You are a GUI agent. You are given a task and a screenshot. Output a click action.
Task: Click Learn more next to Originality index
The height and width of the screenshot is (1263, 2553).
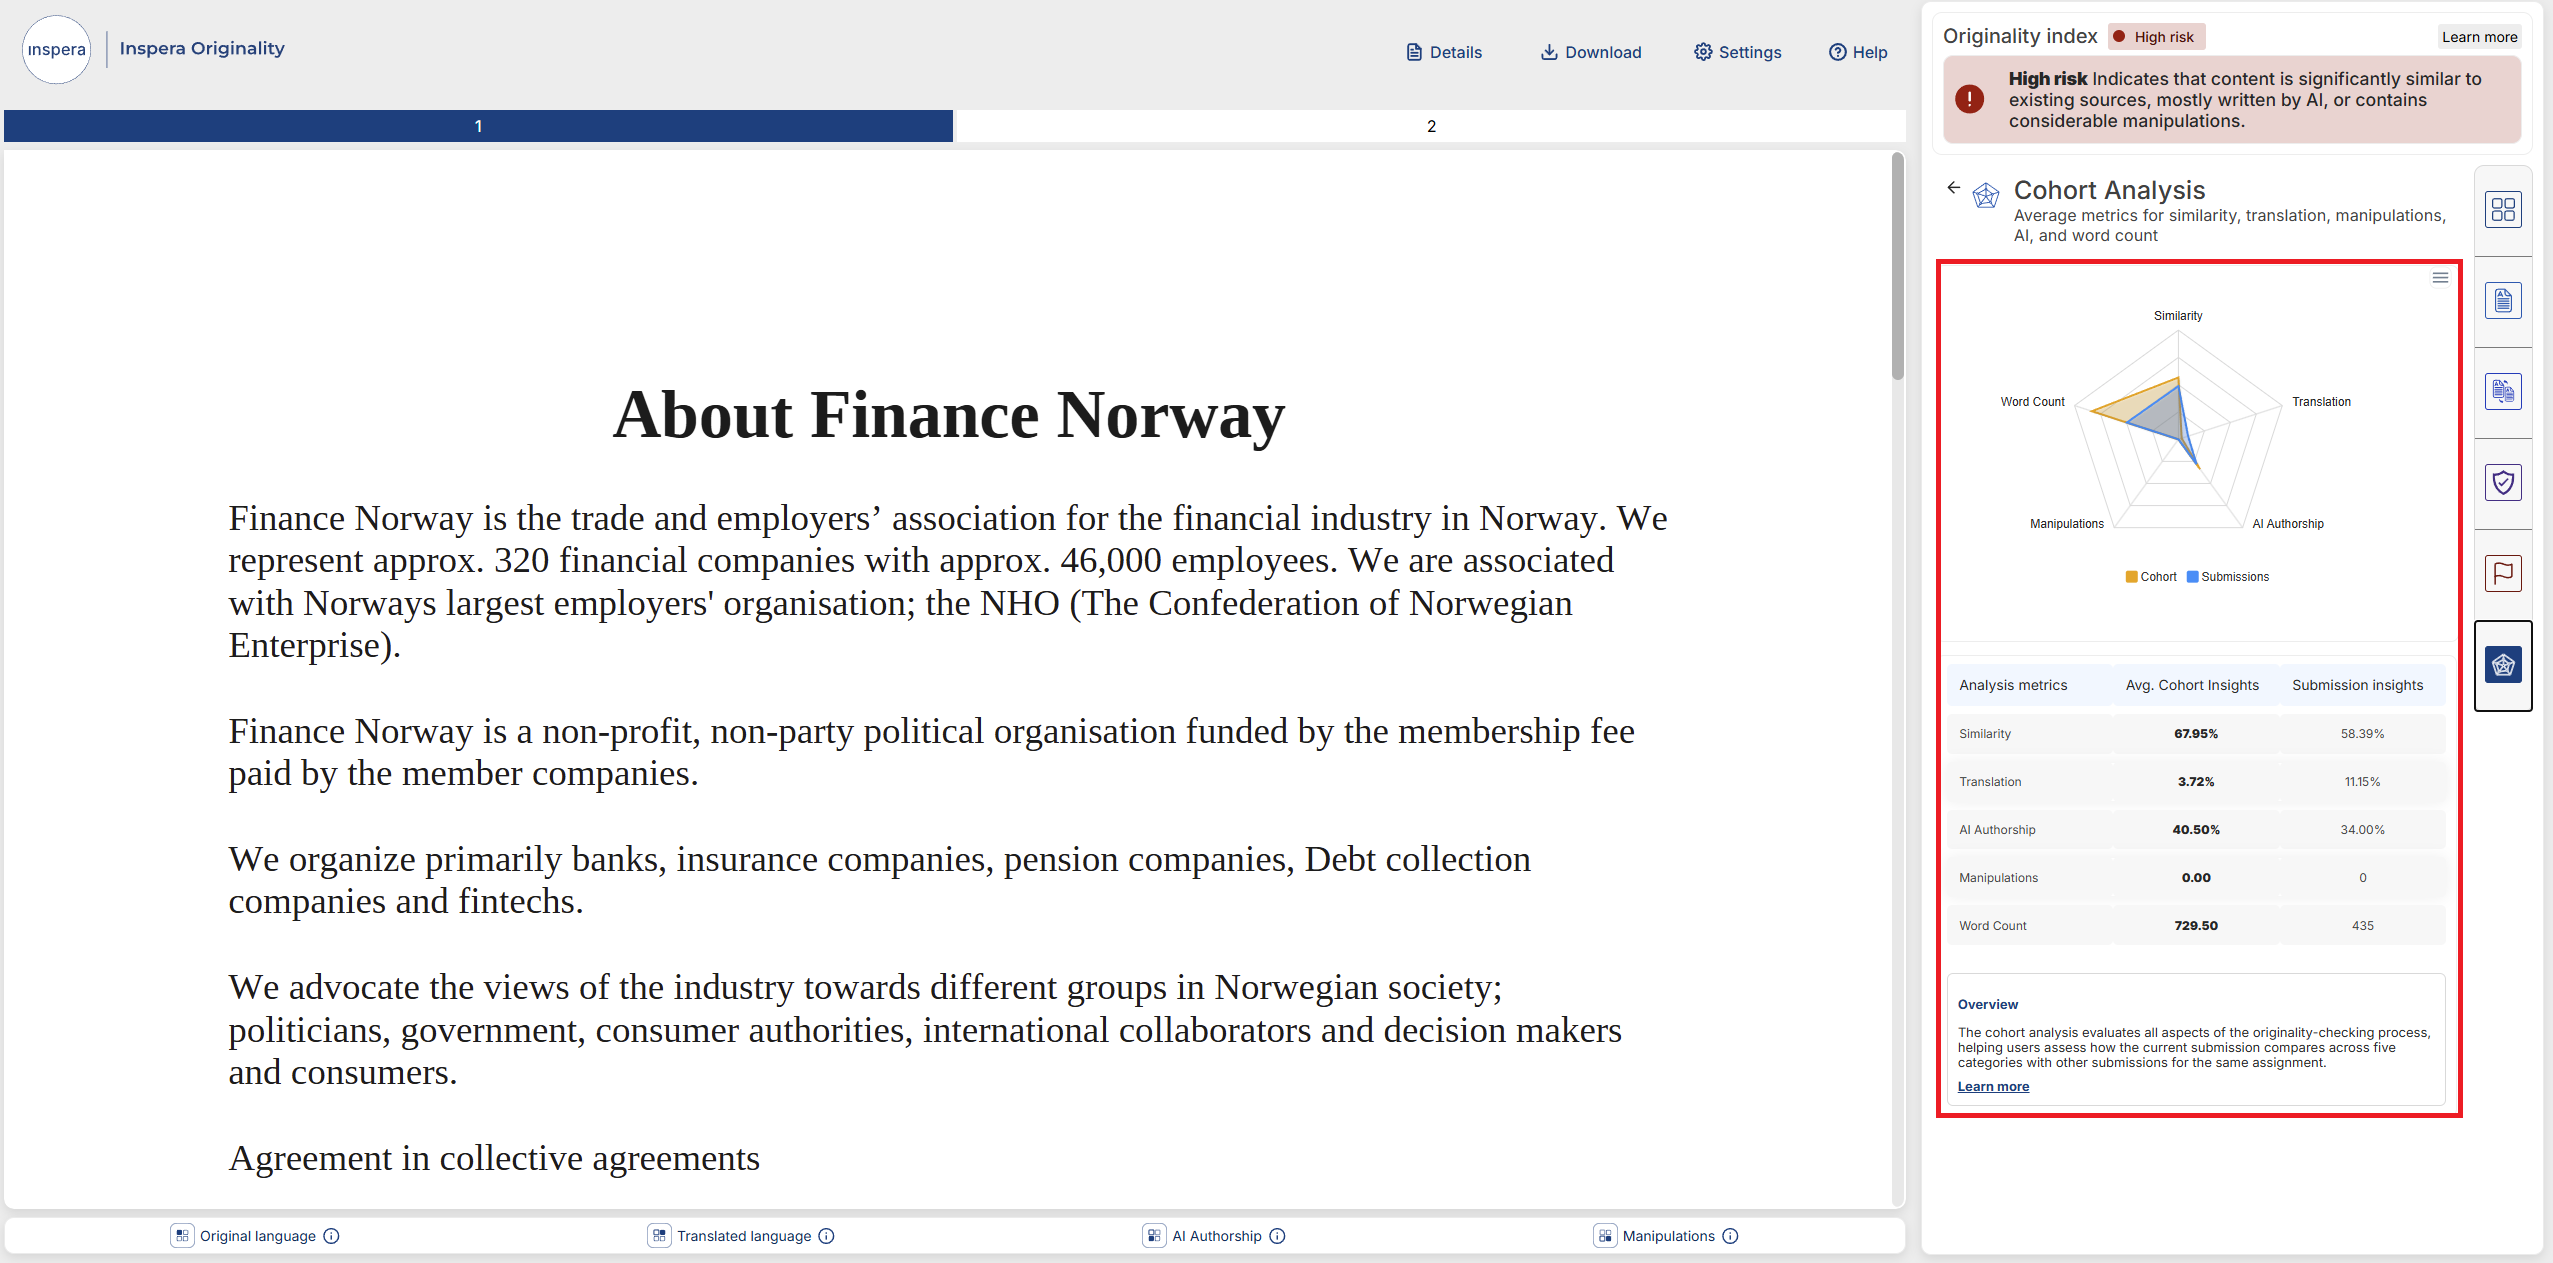tap(2479, 37)
